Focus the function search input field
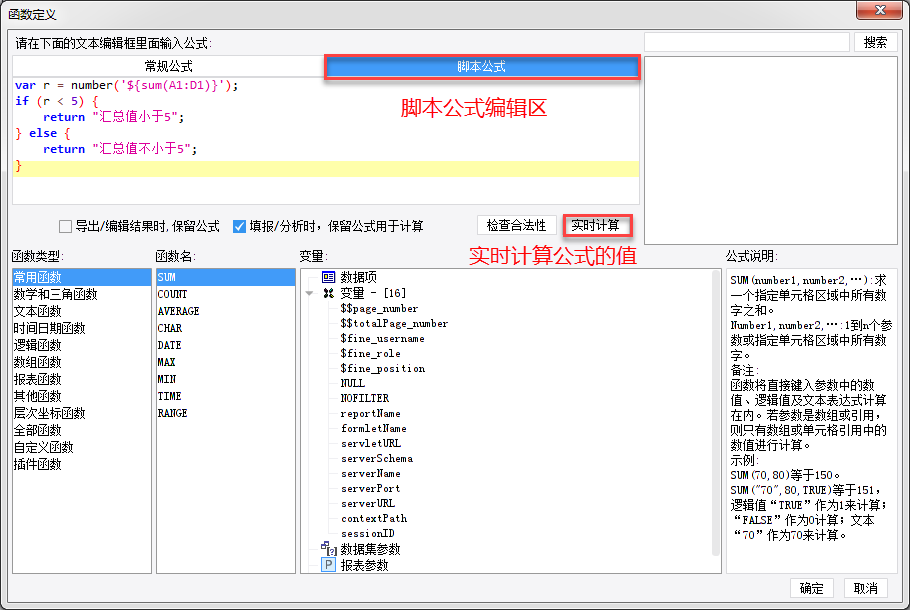Viewport: 910px width, 610px height. [x=747, y=42]
